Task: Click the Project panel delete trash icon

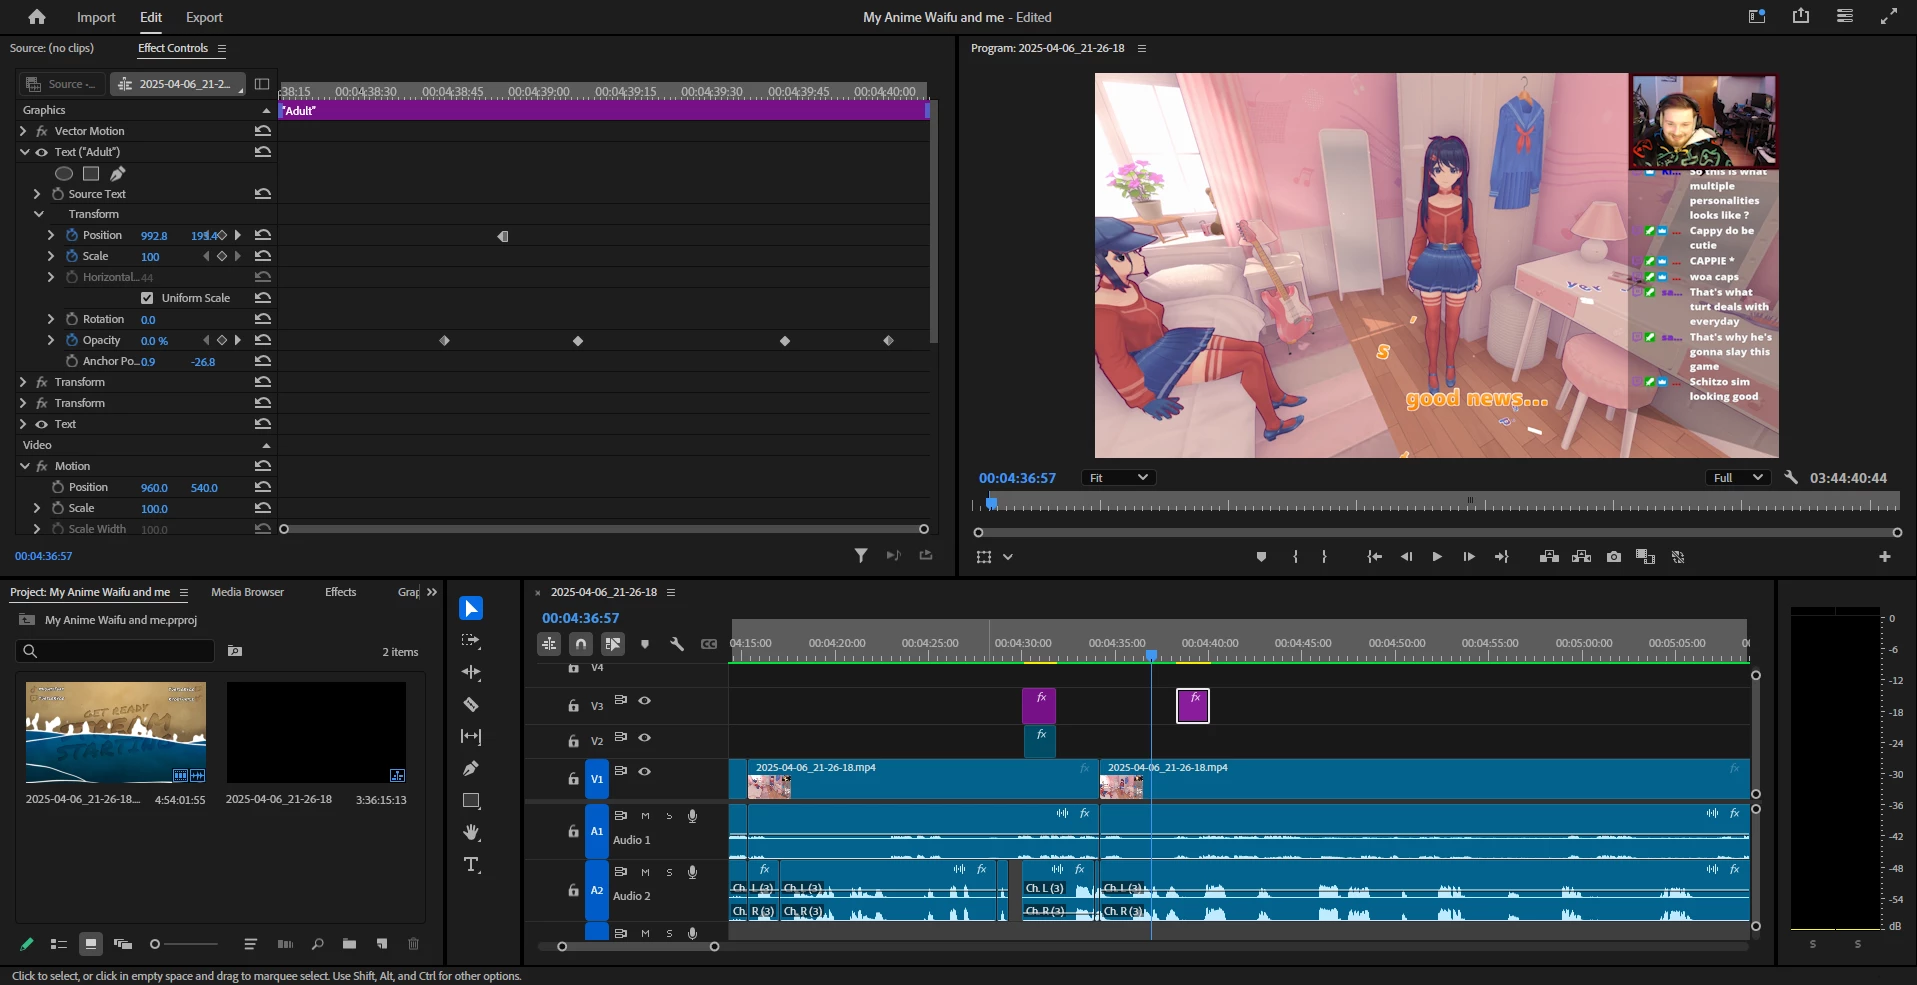Action: (414, 944)
